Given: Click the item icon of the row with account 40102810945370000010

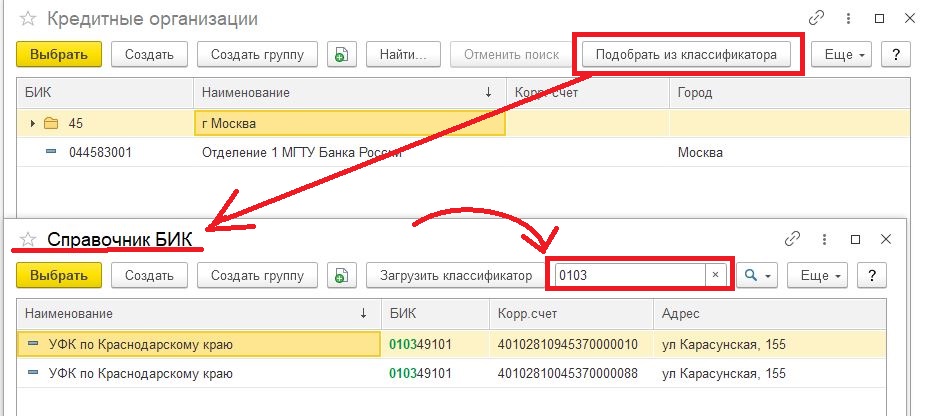Looking at the screenshot, I should (33, 344).
